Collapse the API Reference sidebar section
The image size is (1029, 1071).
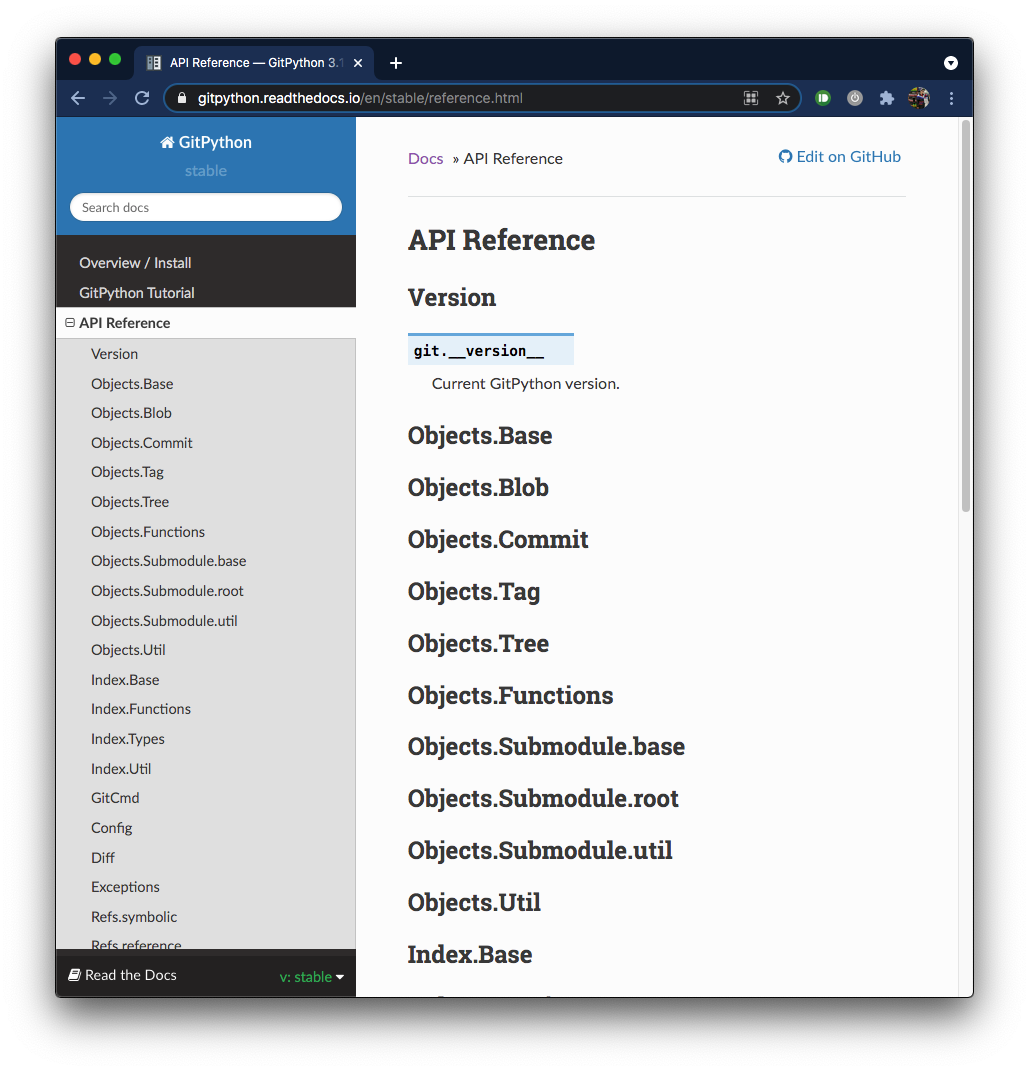(70, 322)
